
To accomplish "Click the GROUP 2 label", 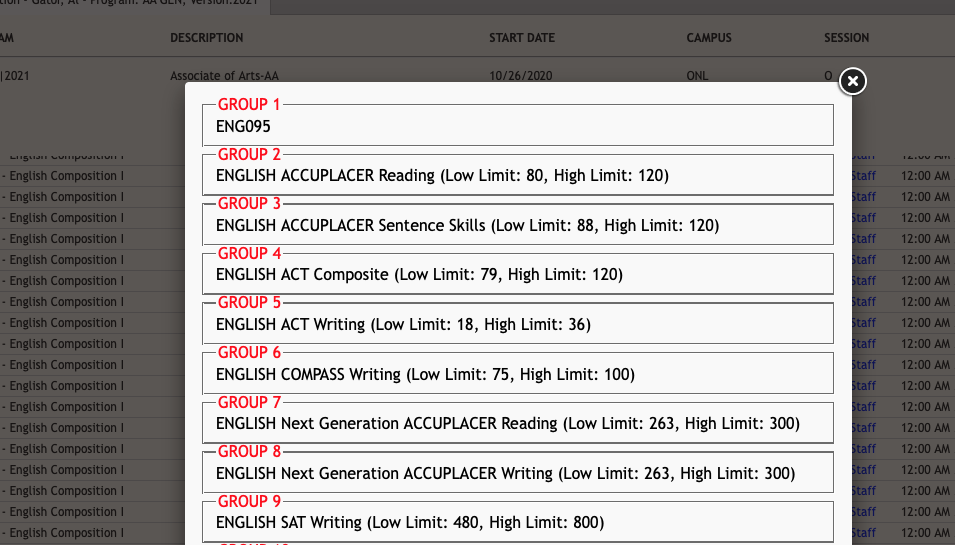I will pyautogui.click(x=249, y=155).
